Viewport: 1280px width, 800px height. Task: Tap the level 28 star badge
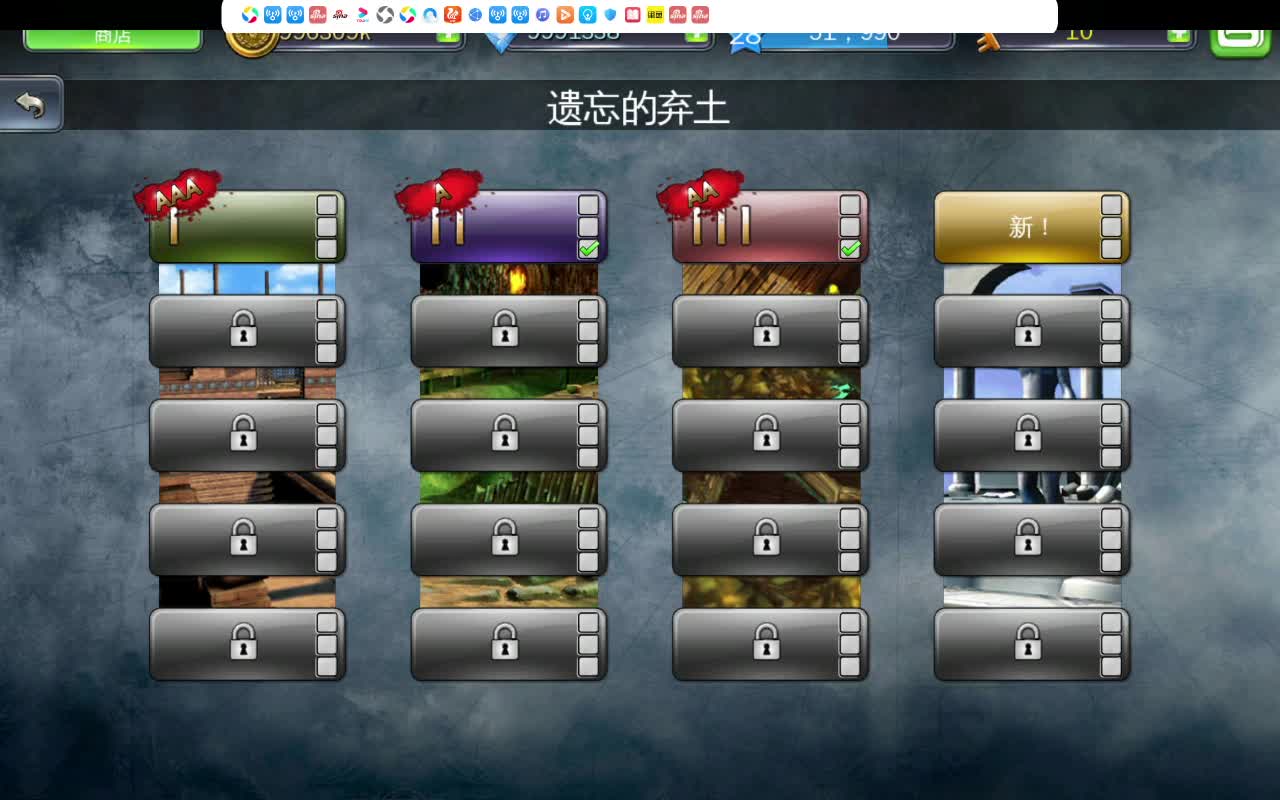pyautogui.click(x=745, y=41)
